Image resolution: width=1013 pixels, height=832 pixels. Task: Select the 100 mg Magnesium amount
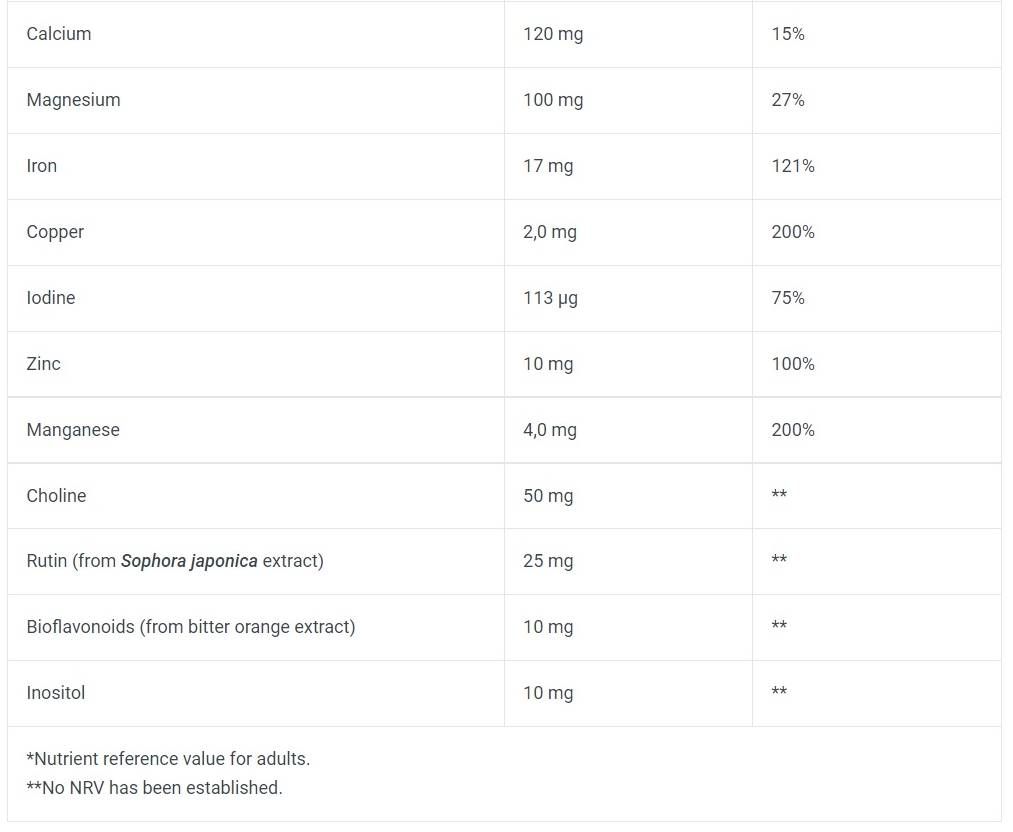pyautogui.click(x=553, y=100)
